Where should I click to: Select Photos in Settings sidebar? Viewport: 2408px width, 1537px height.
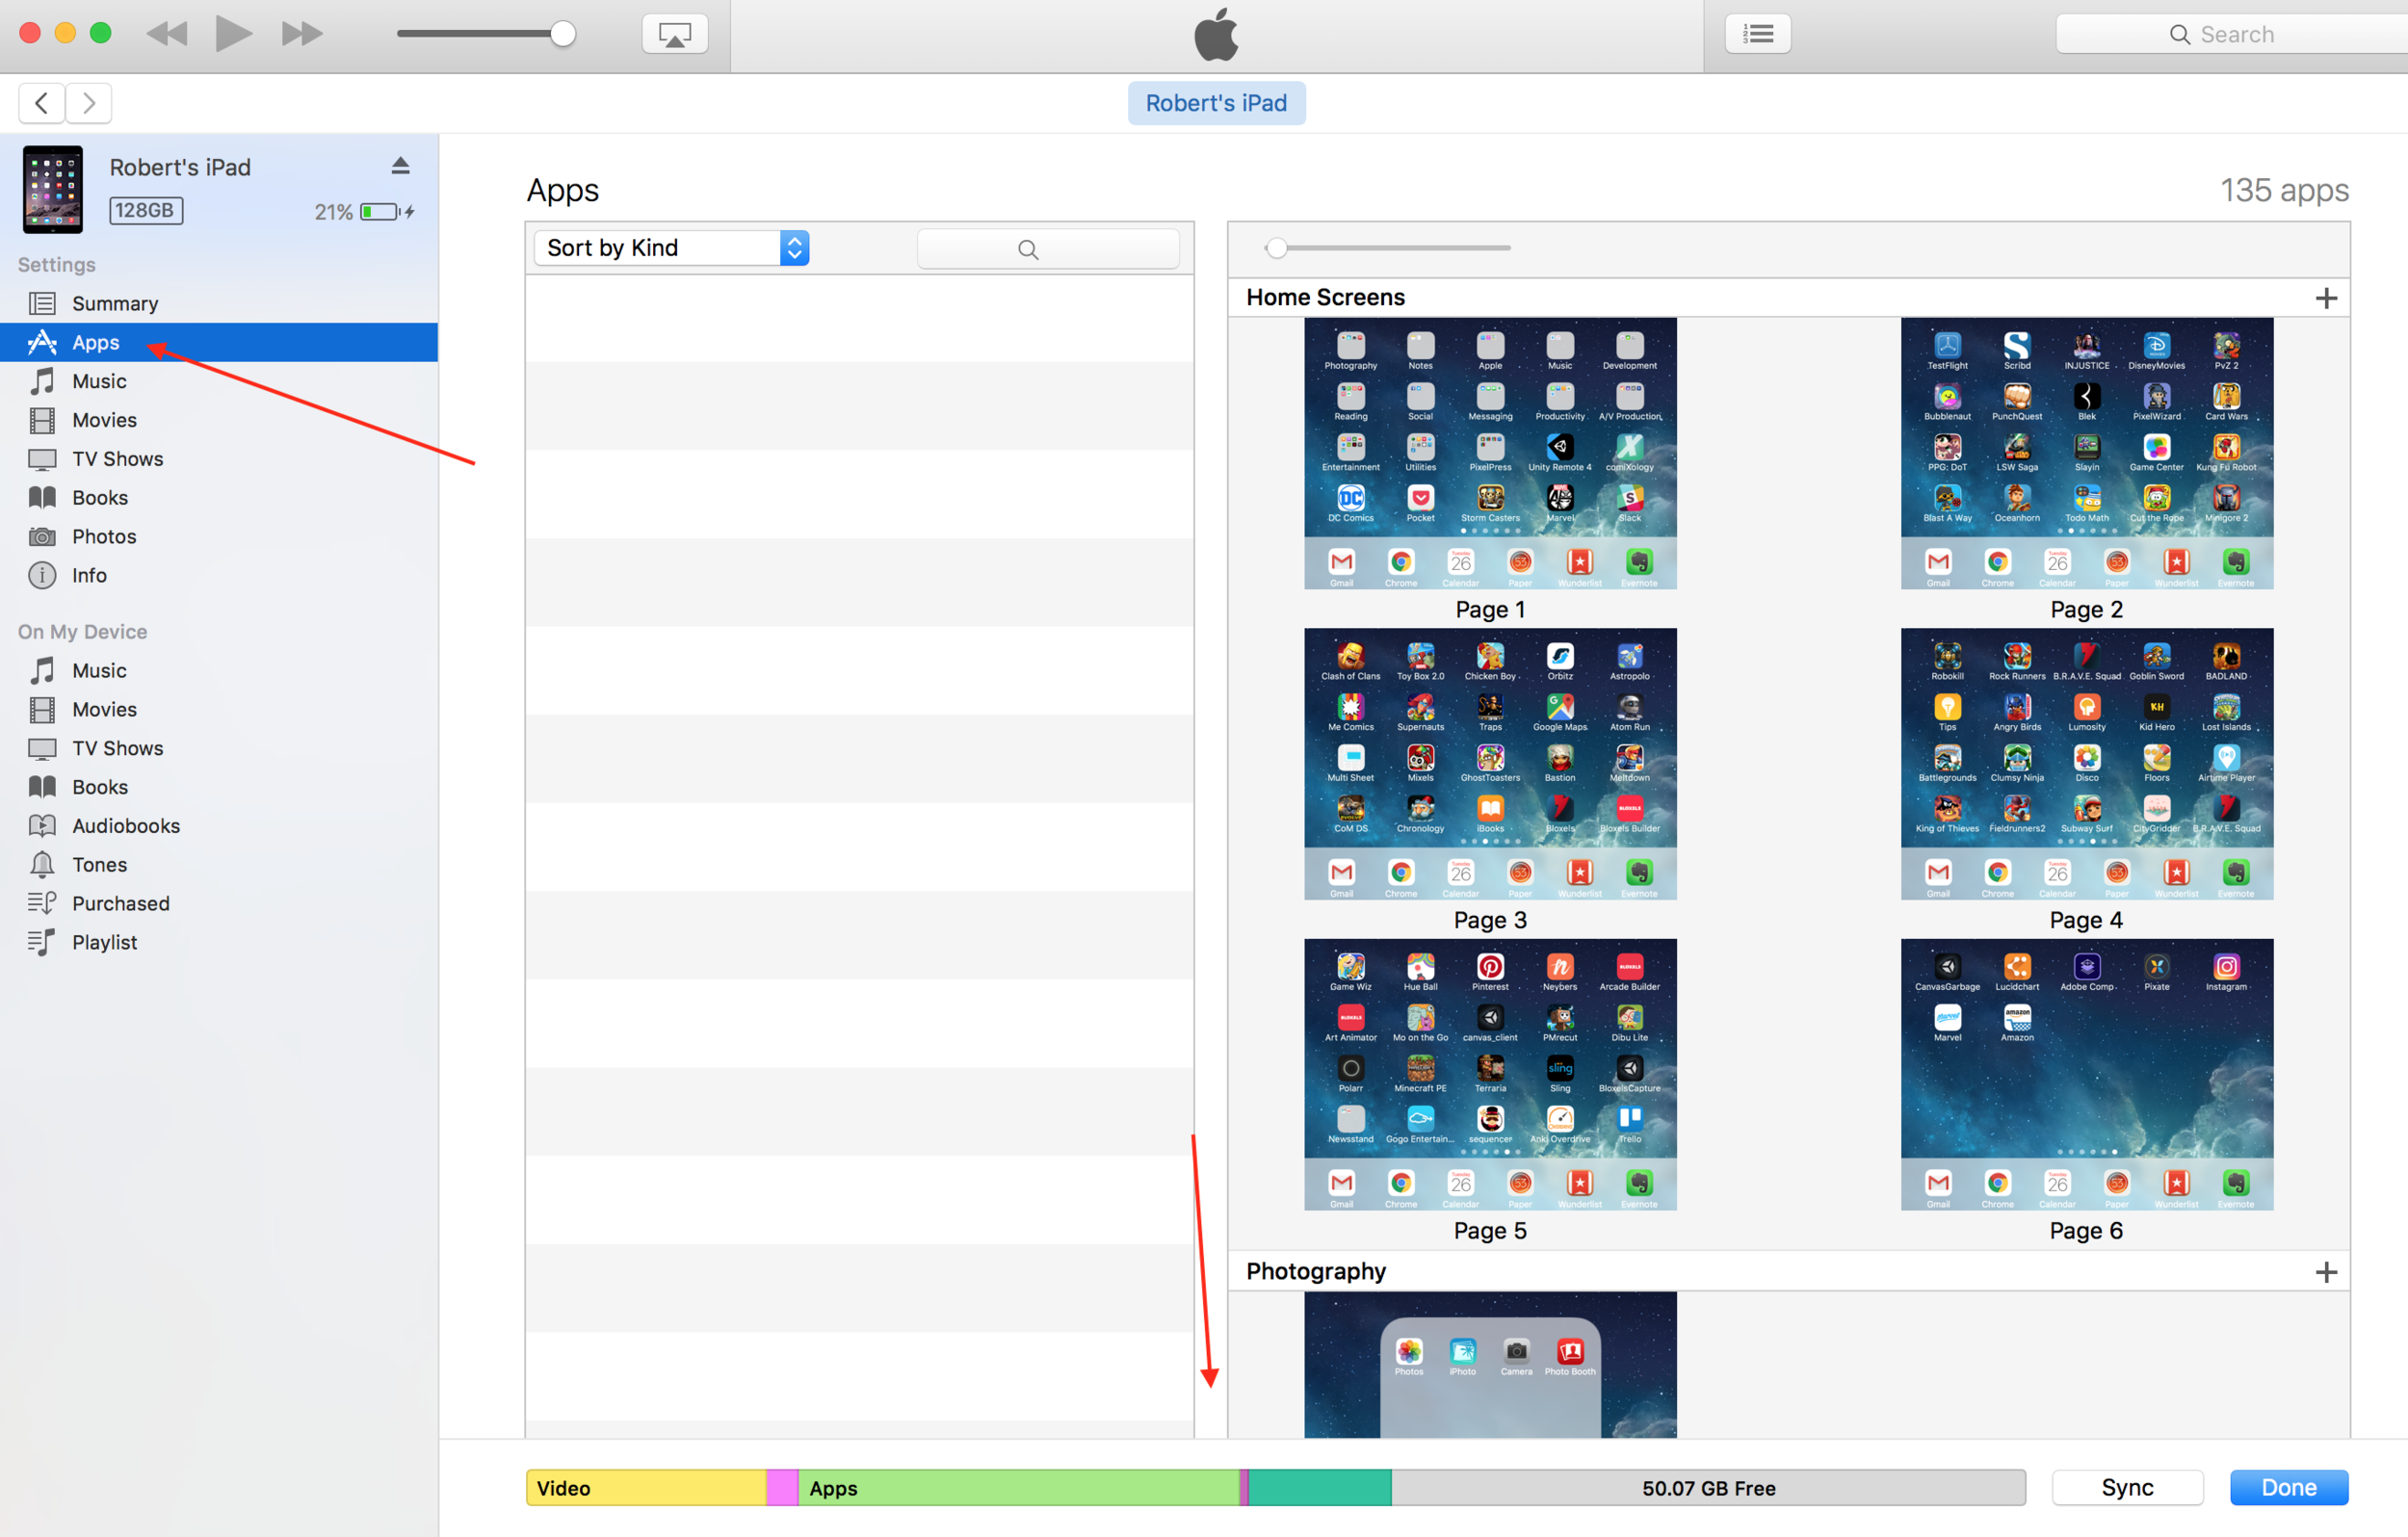click(104, 536)
